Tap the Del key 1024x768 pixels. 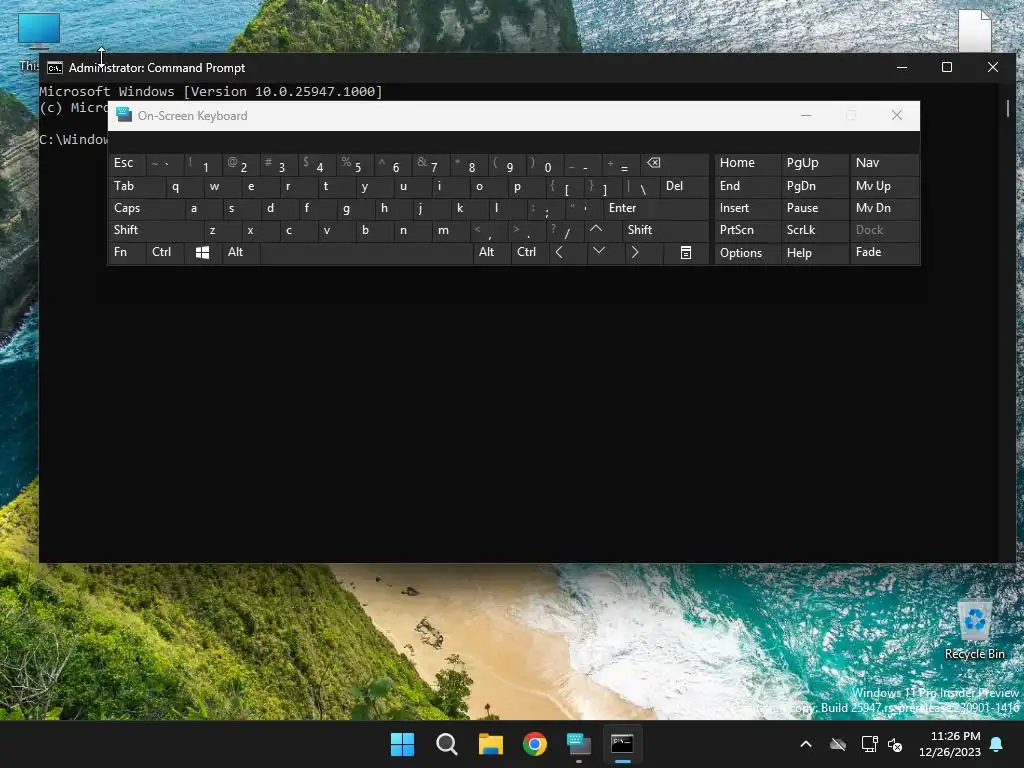click(684, 186)
